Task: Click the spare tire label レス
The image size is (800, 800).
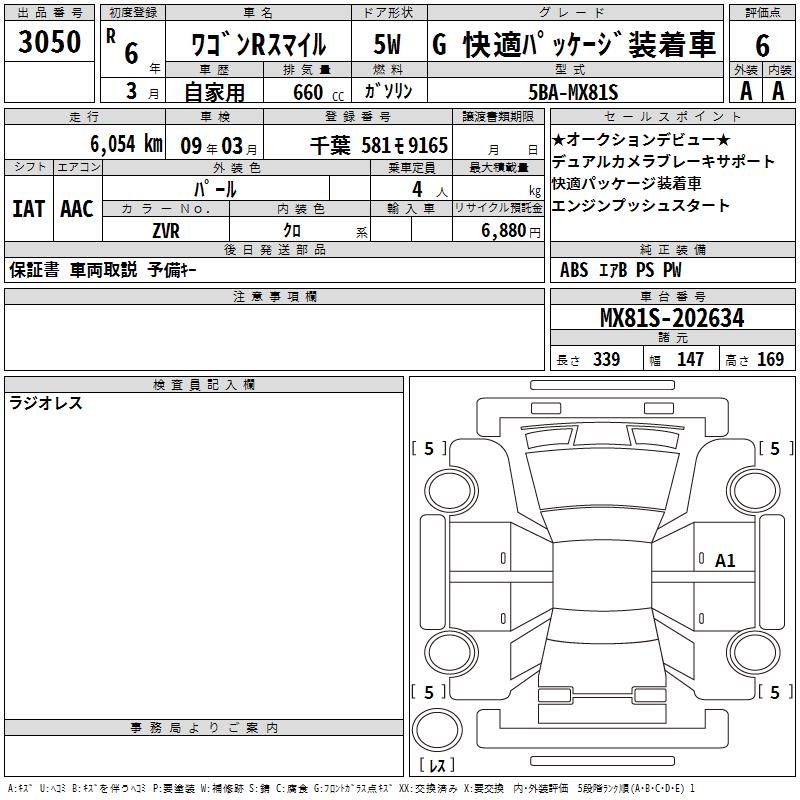Action: click(x=437, y=765)
